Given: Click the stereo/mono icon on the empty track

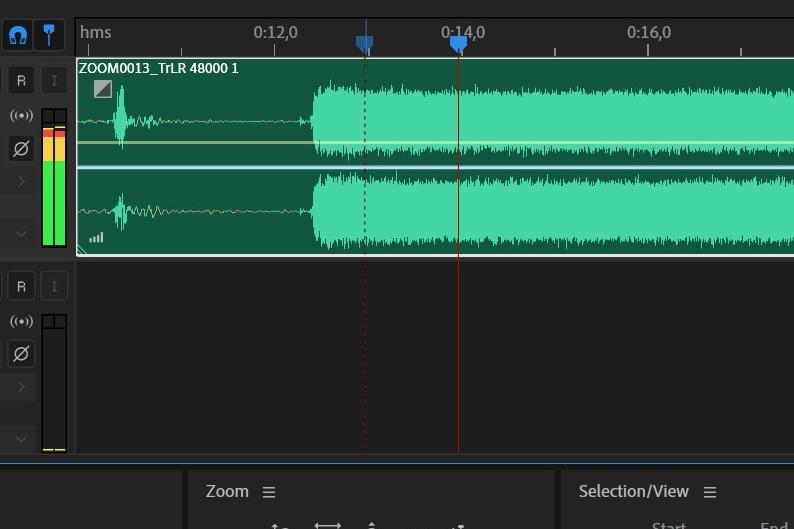Looking at the screenshot, I should (x=21, y=321).
